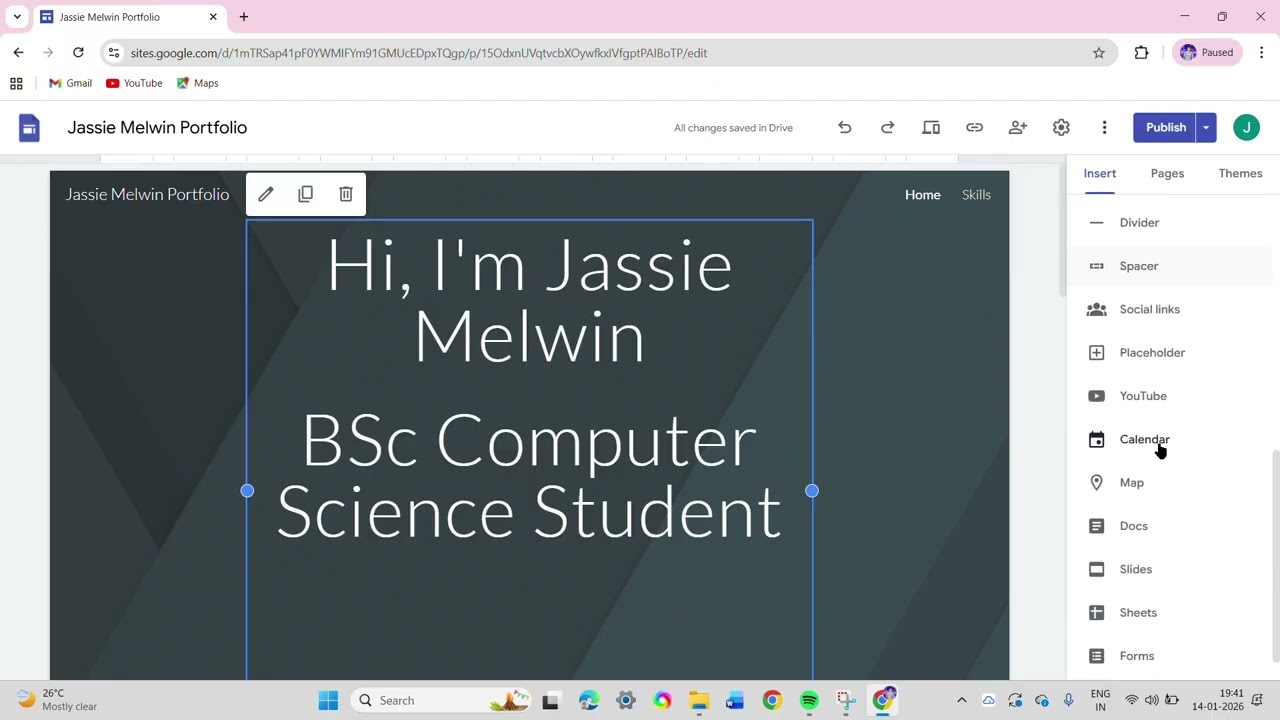Show hidden system tray icons

click(962, 700)
